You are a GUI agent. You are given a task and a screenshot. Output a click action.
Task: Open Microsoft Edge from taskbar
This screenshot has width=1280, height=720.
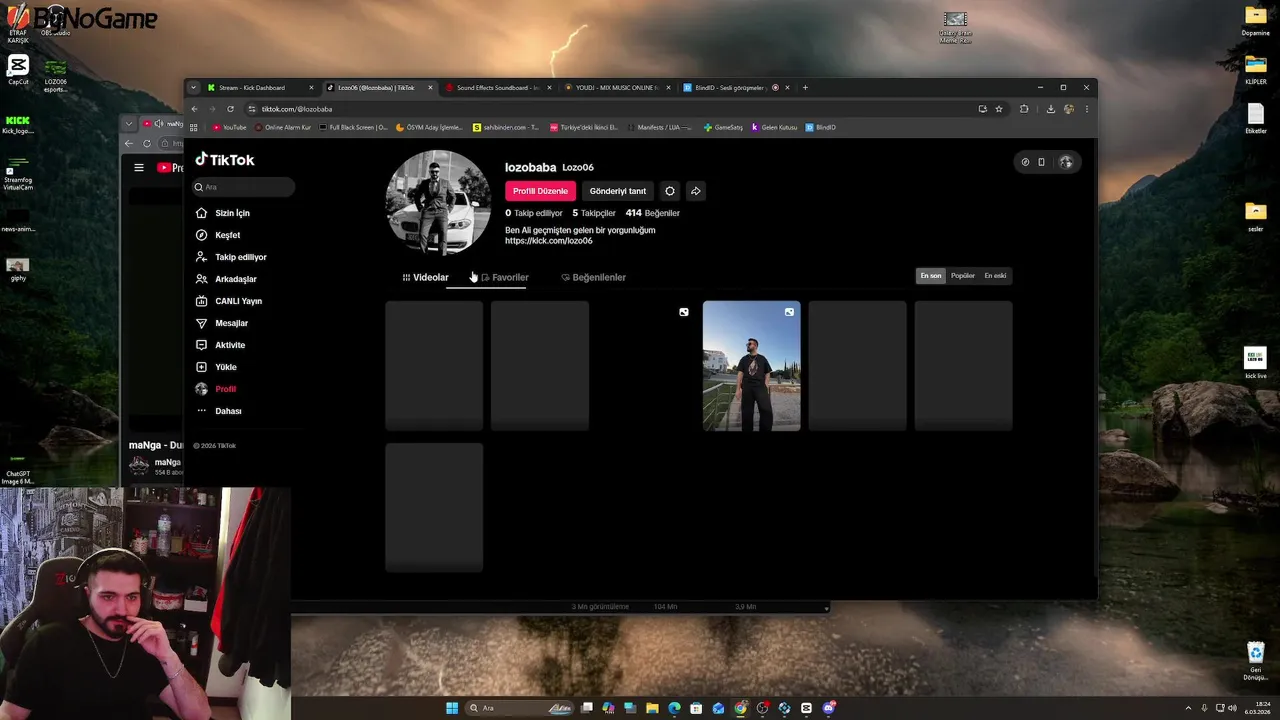[x=674, y=708]
